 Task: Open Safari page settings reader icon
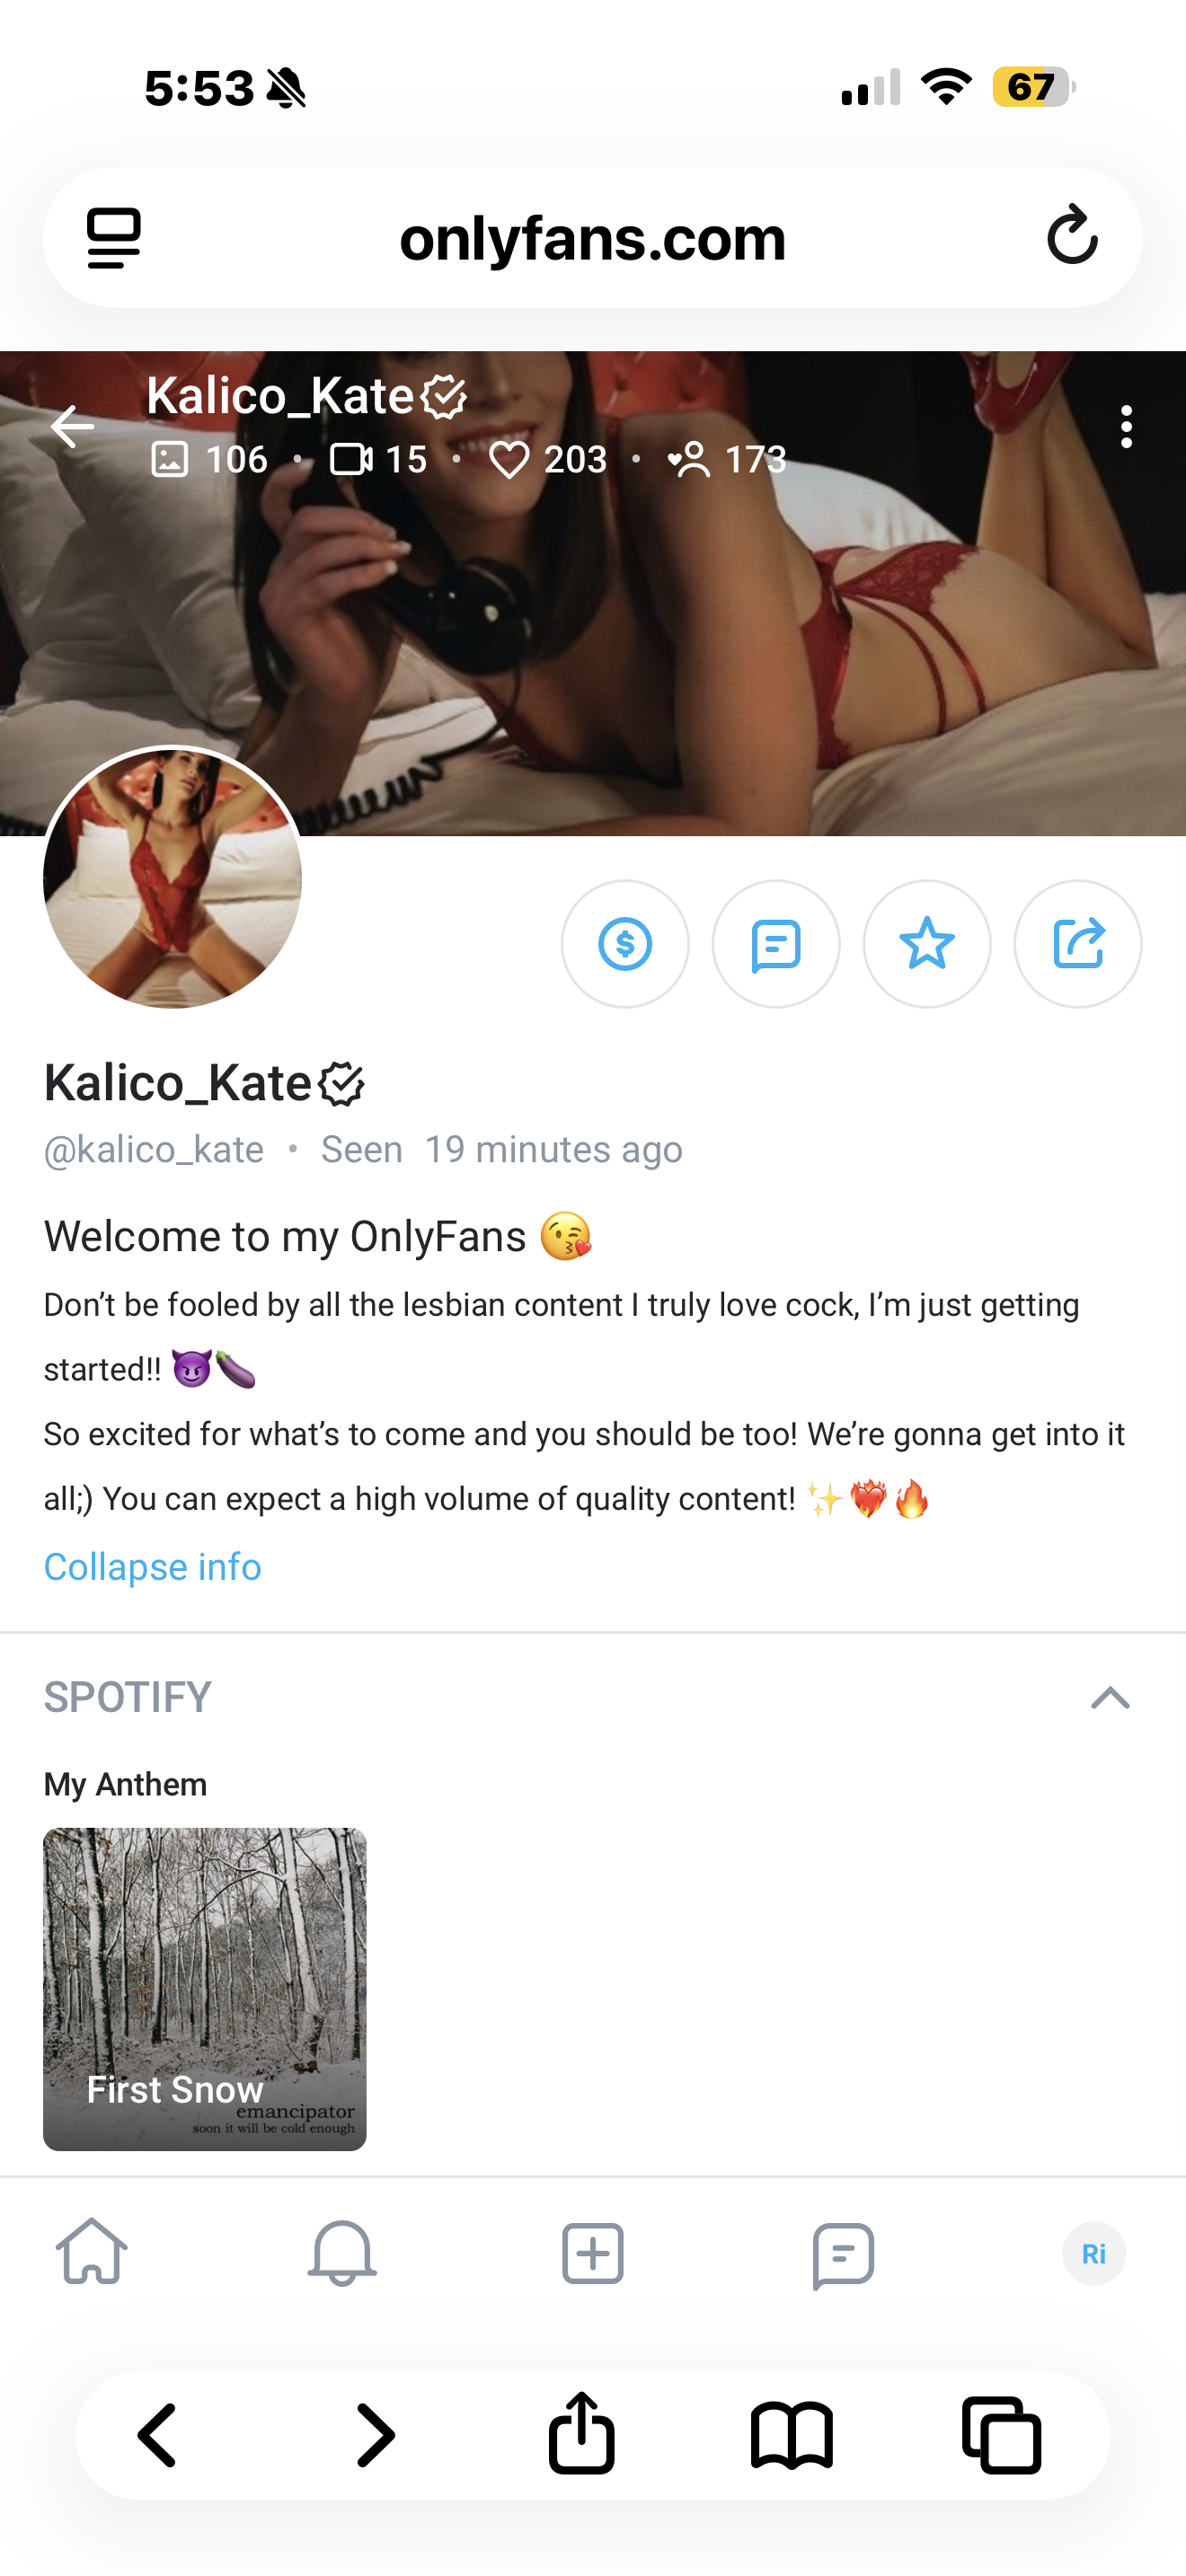[x=114, y=238]
